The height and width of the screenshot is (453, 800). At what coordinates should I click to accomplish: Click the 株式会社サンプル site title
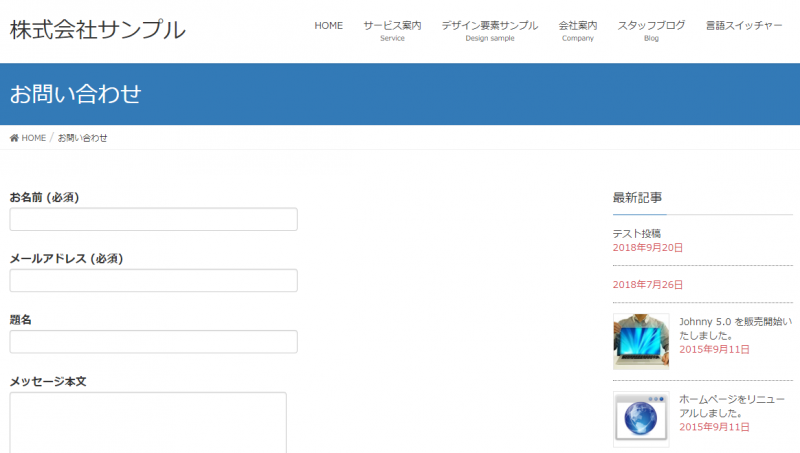point(98,30)
